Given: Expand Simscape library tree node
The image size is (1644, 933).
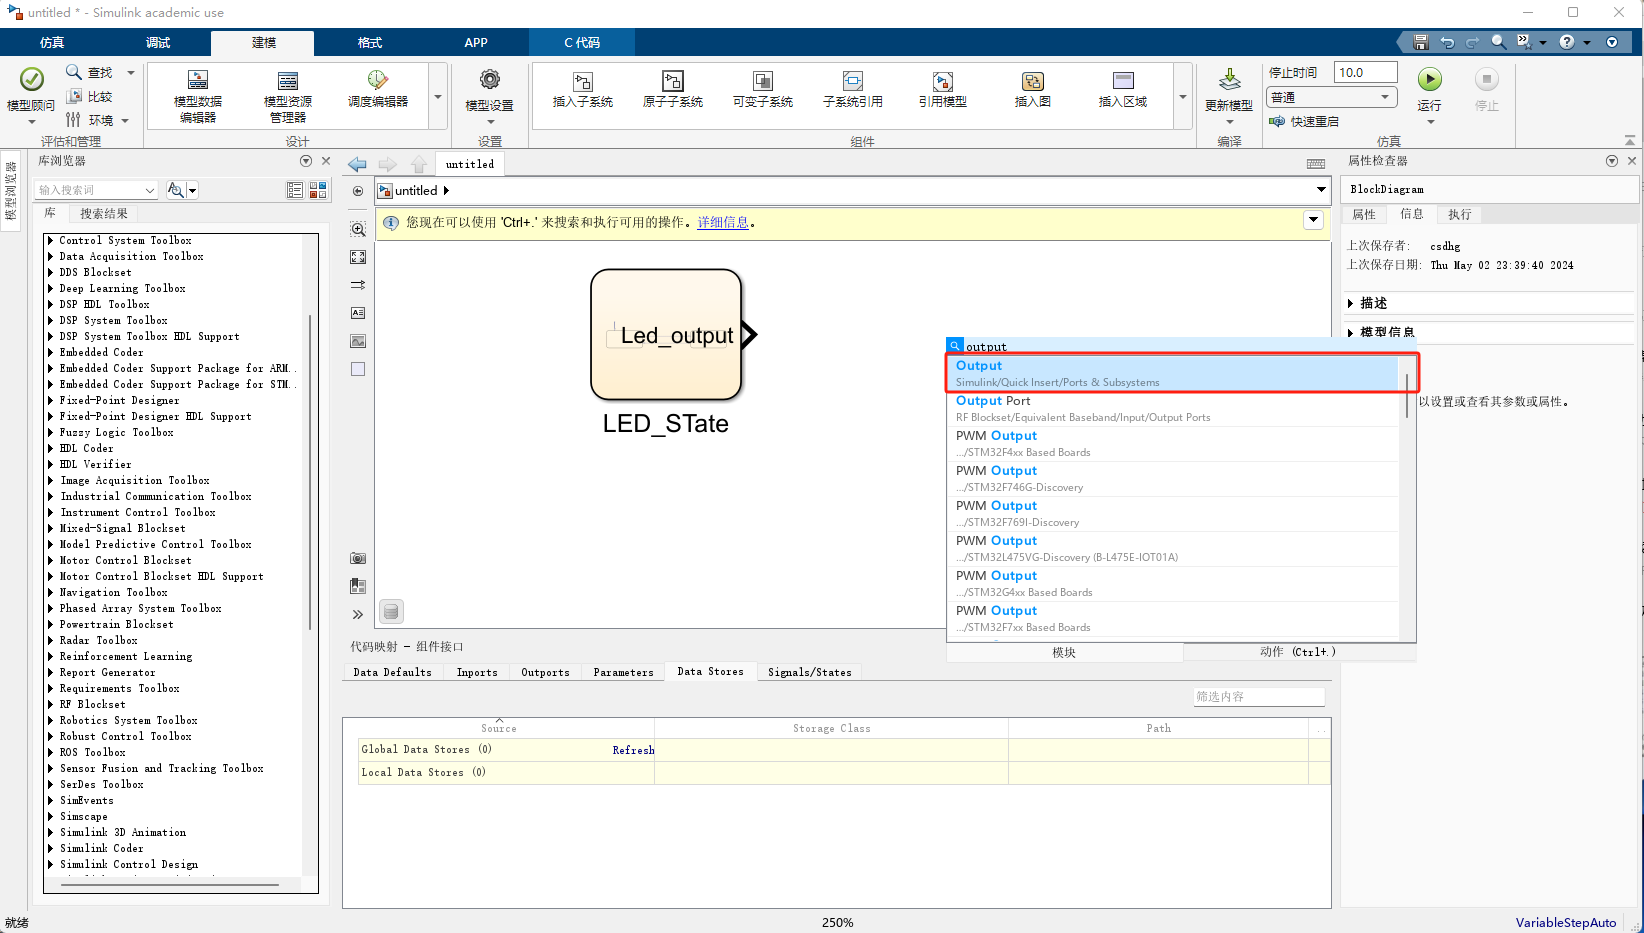Looking at the screenshot, I should tap(50, 816).
